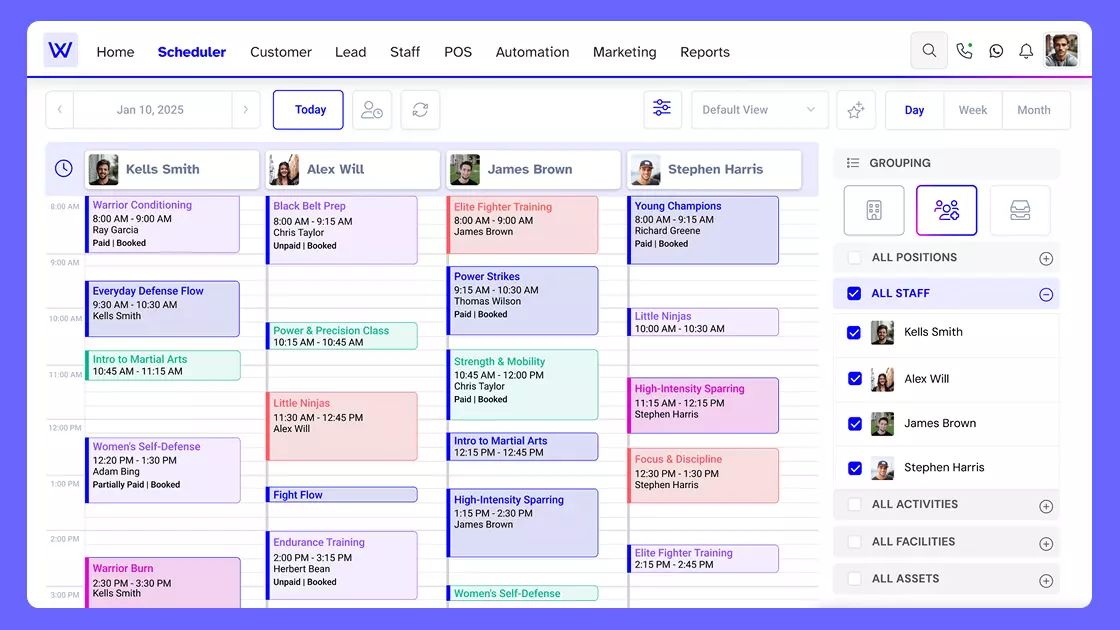
Task: Open the Scheduler menu
Action: coord(191,52)
